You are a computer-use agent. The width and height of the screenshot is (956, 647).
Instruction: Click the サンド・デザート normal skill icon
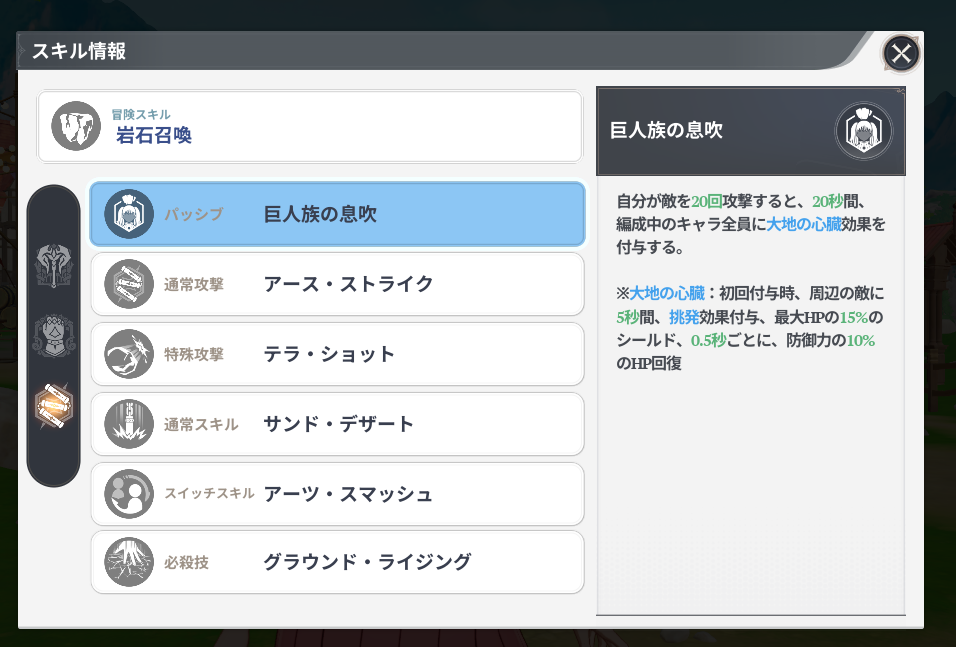[x=129, y=424]
